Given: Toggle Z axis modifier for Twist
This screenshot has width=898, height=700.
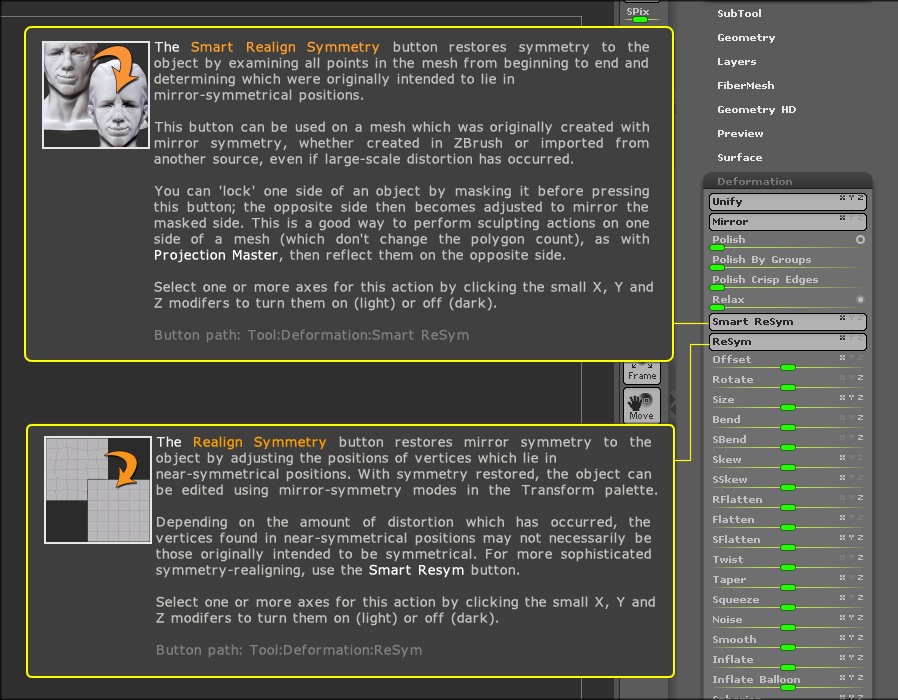Looking at the screenshot, I should click(860, 557).
